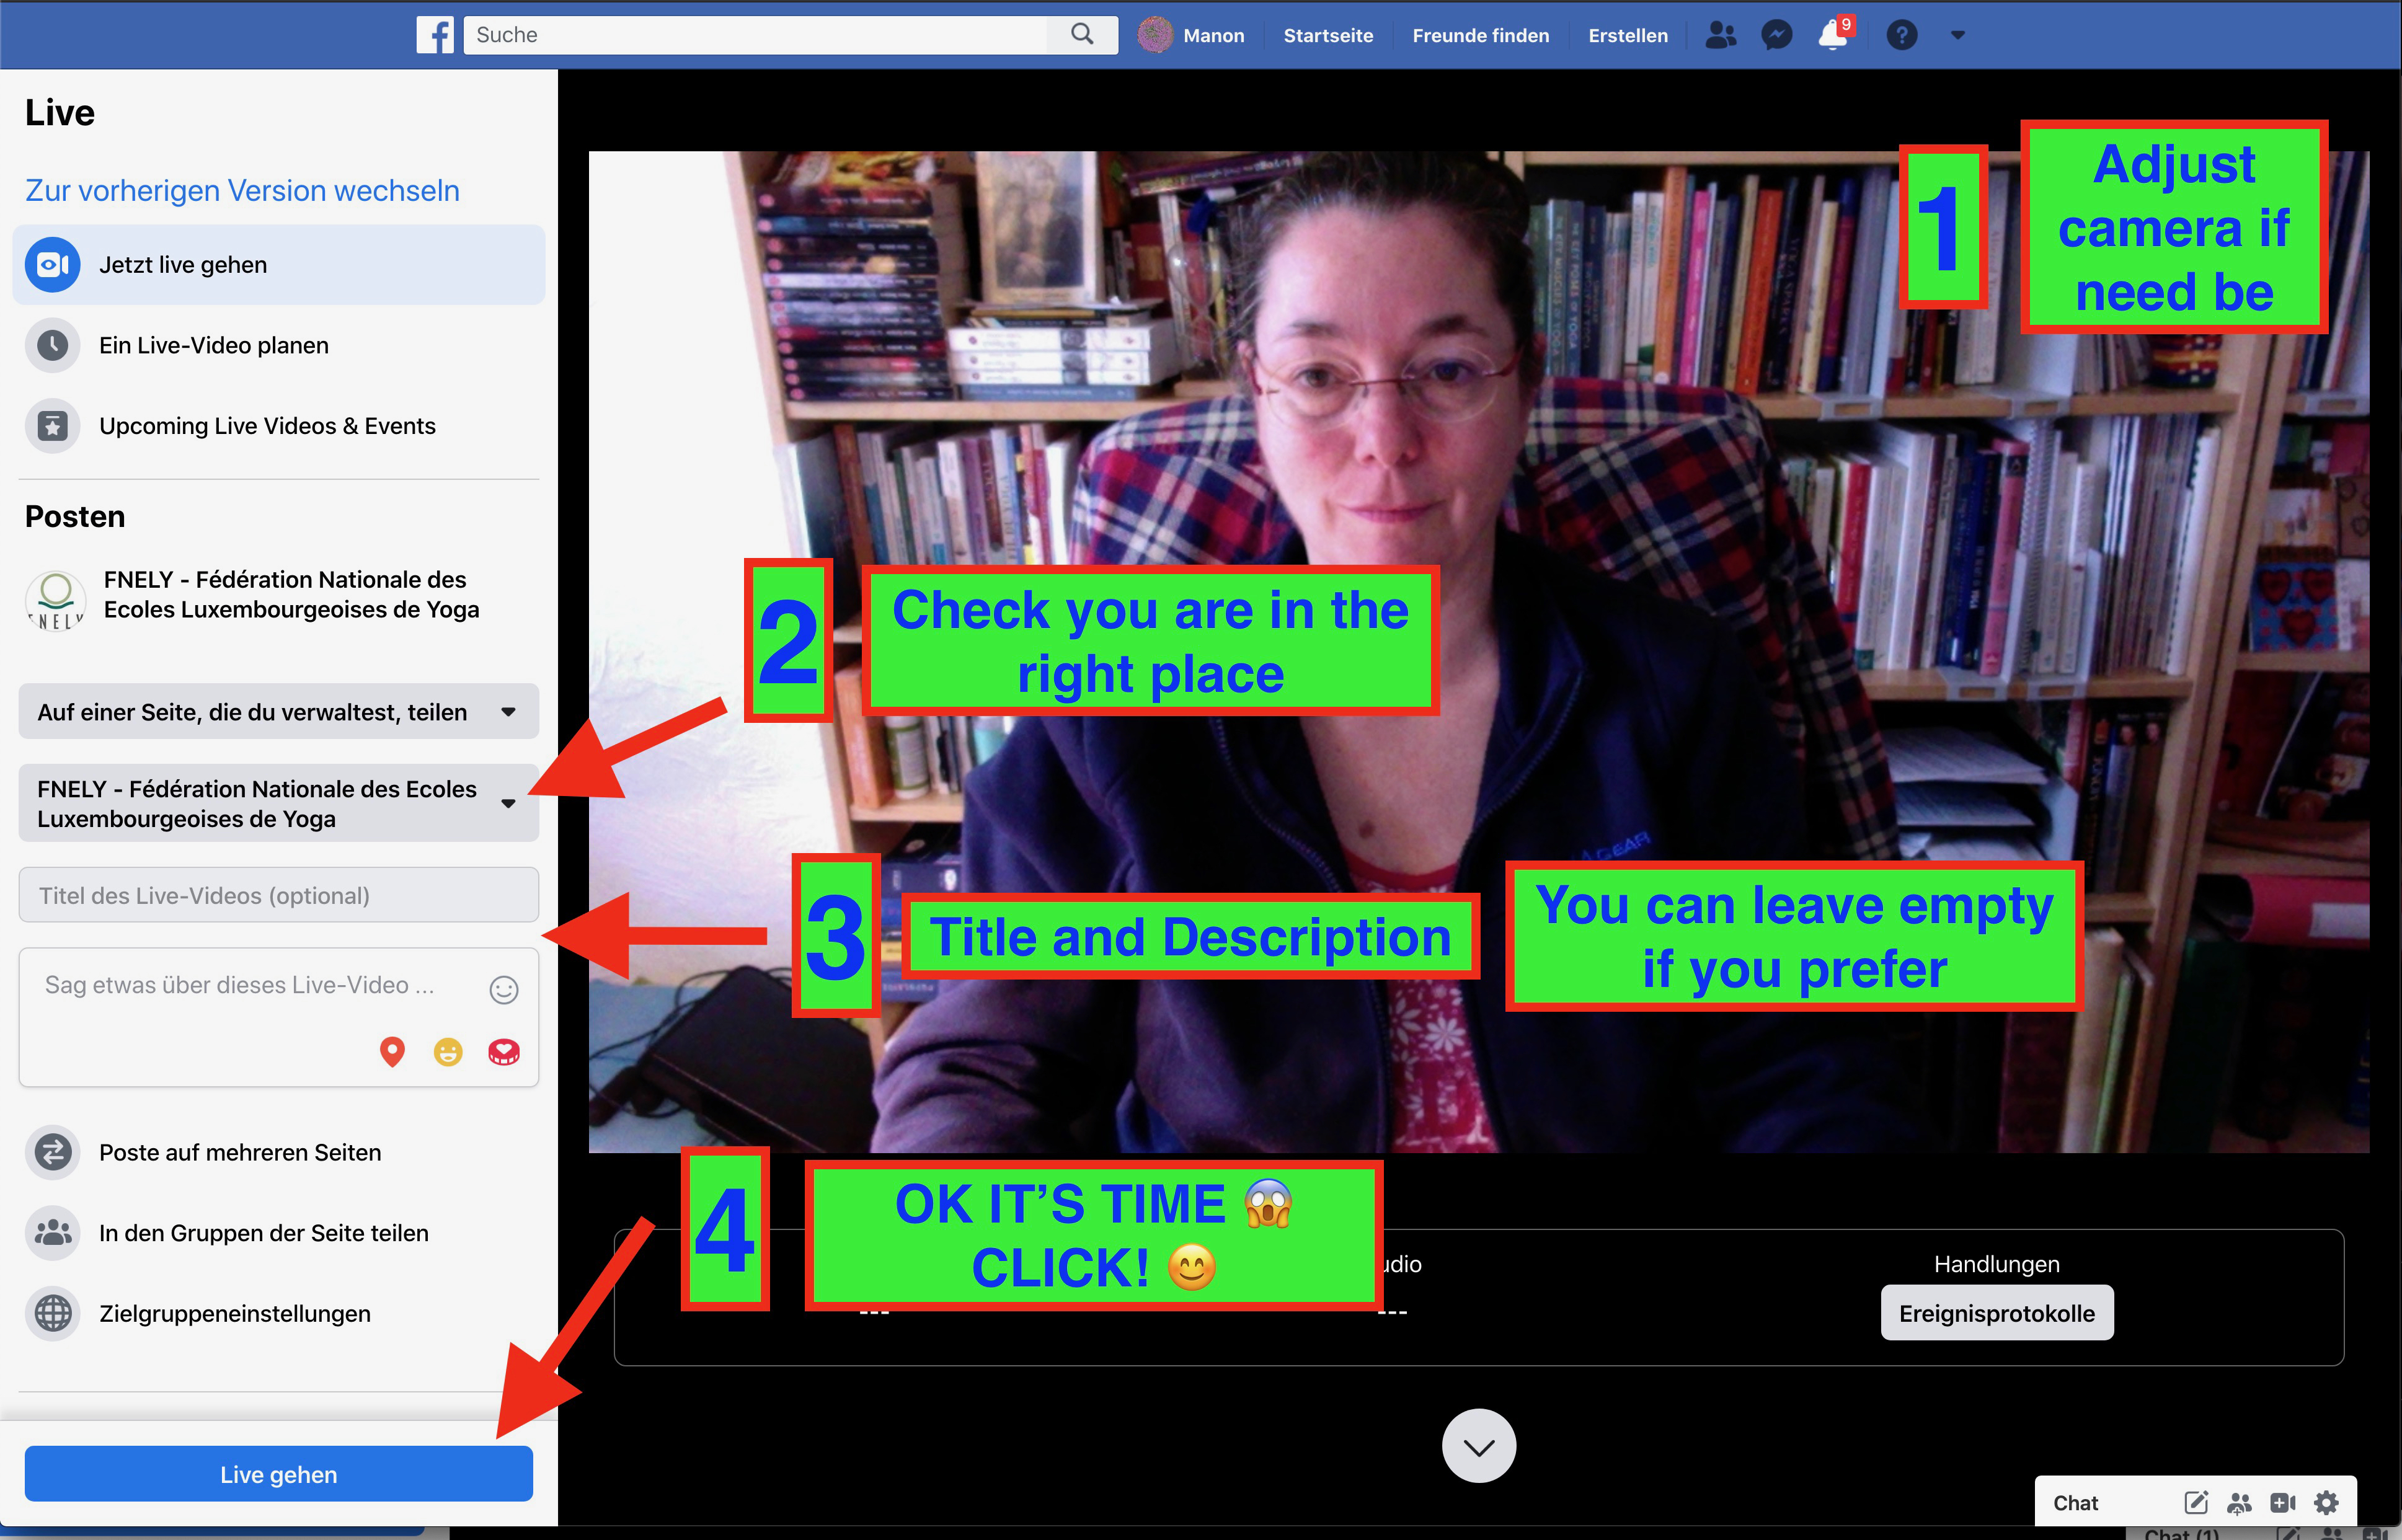Image resolution: width=2402 pixels, height=1540 pixels.
Task: Collapse panel with round chevron-down button
Action: pyautogui.click(x=1478, y=1446)
